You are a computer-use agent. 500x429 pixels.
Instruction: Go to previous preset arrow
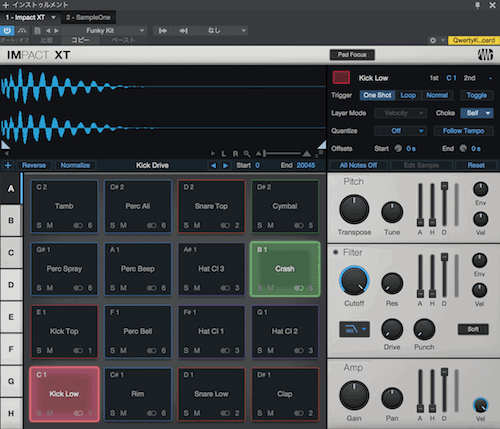[x=48, y=31]
